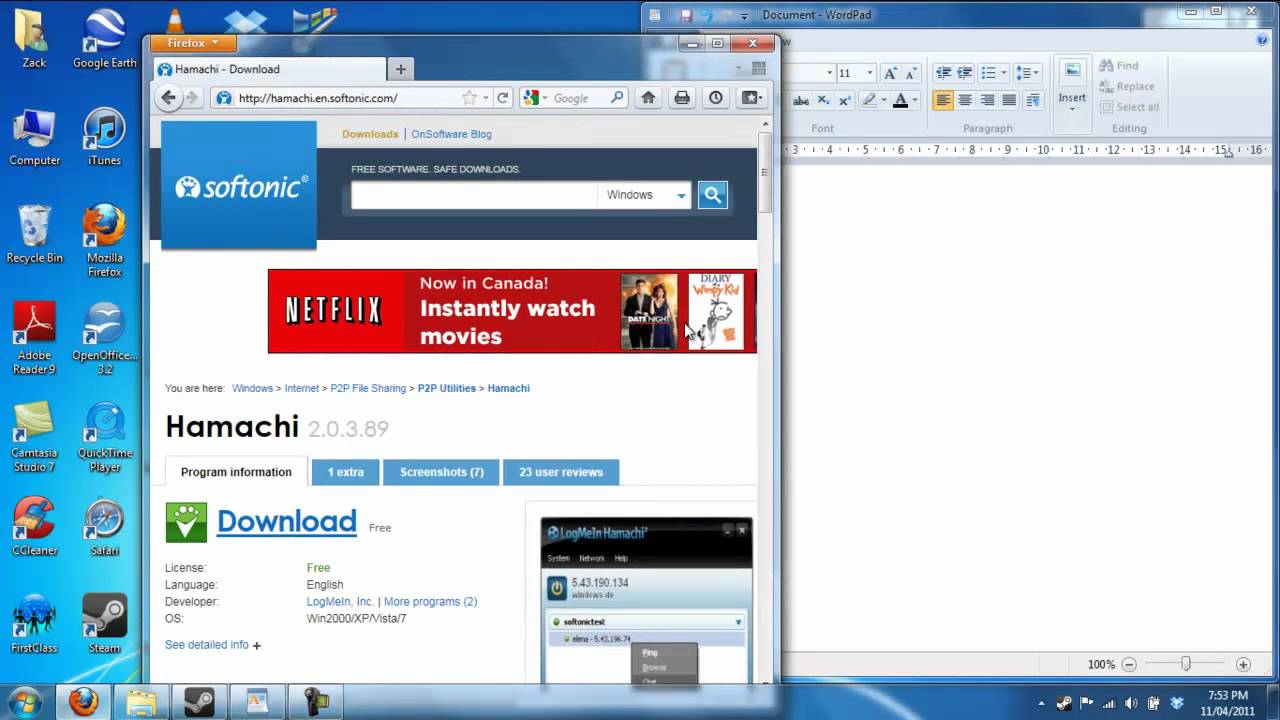Reload the Softonic page in Firefox
Image resolution: width=1280 pixels, height=720 pixels.
click(x=503, y=98)
